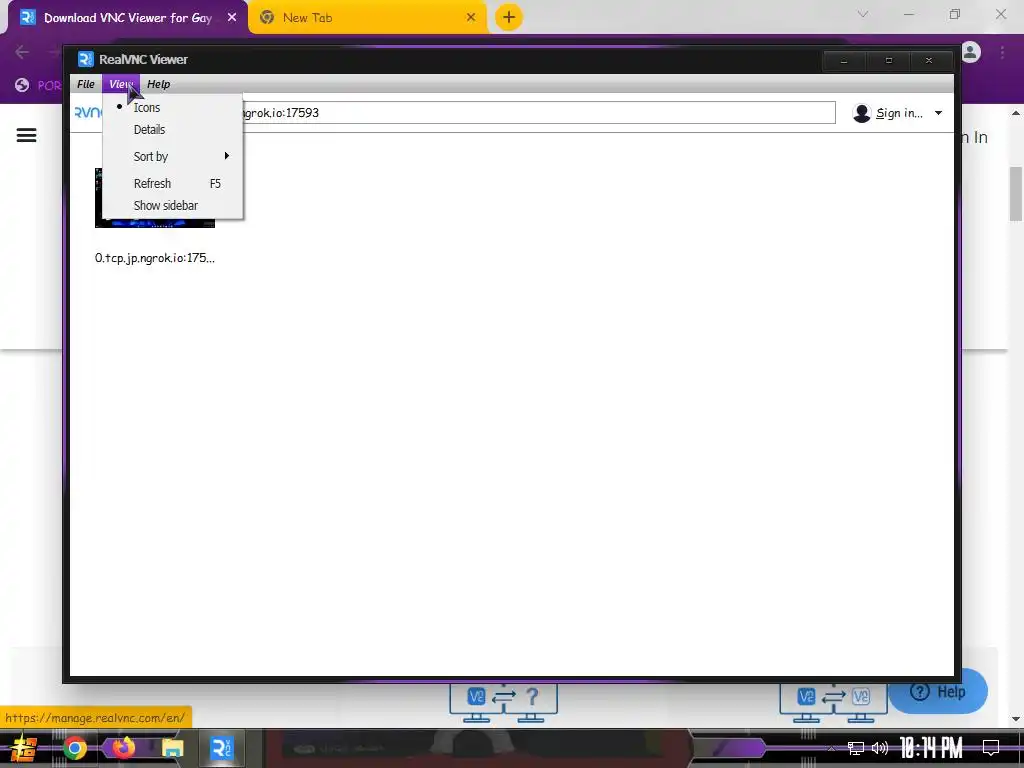Viewport: 1024px width, 768px height.
Task: Click the network tray icon
Action: 855,748
